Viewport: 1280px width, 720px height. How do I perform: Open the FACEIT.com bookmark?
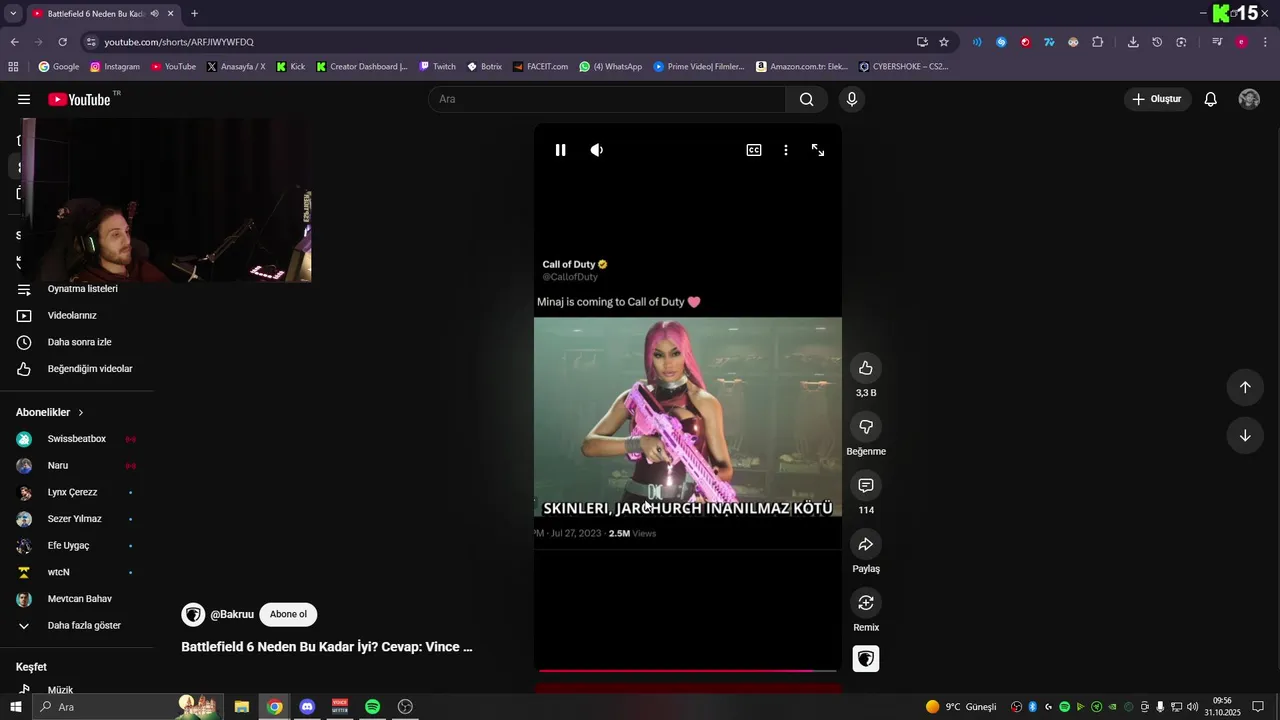point(540,67)
